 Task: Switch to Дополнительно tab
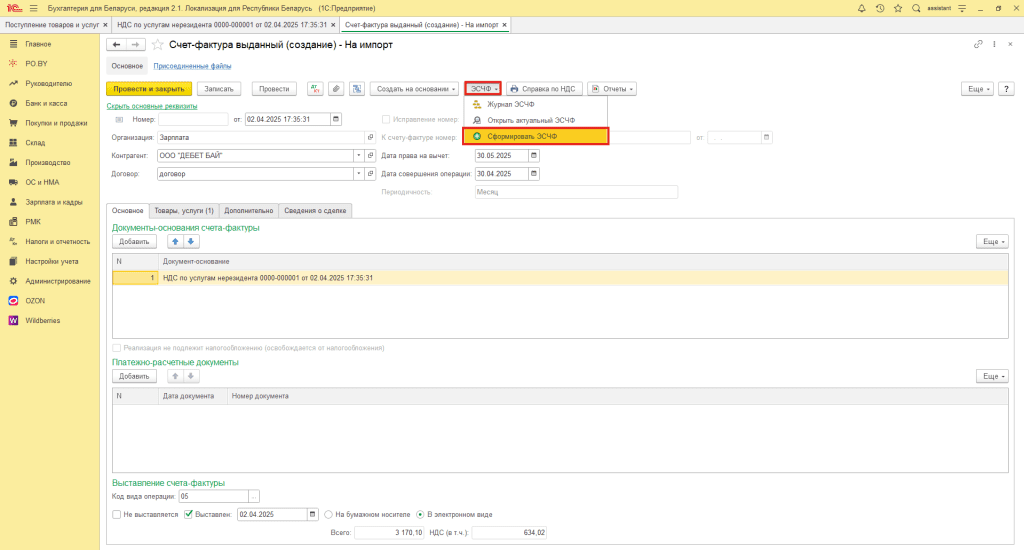pyautogui.click(x=248, y=211)
